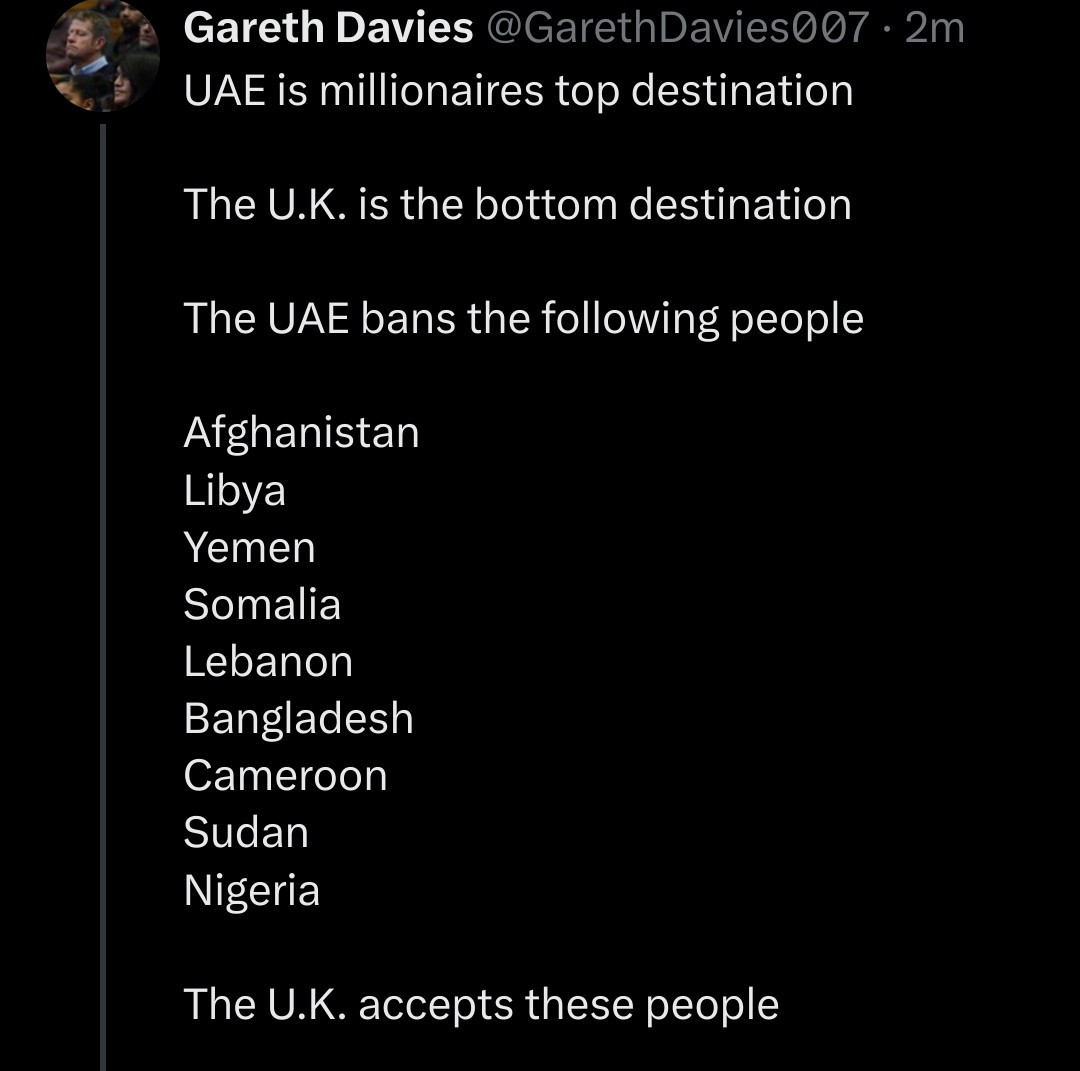Select the 'The U.K. is the bottom destination' line
The image size is (1080, 1071).
pos(518,205)
